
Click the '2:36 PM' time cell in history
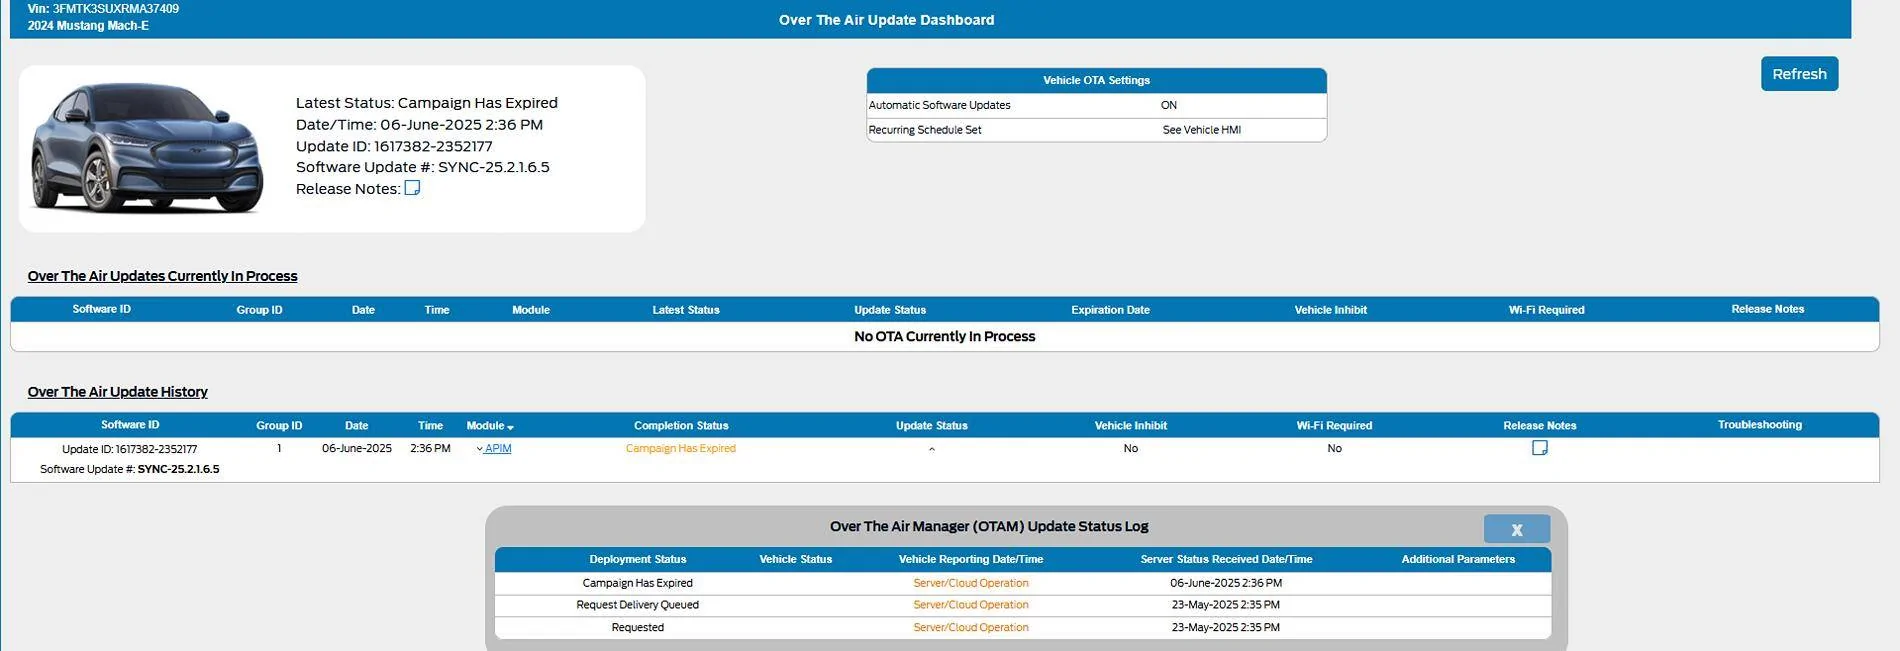click(x=430, y=448)
